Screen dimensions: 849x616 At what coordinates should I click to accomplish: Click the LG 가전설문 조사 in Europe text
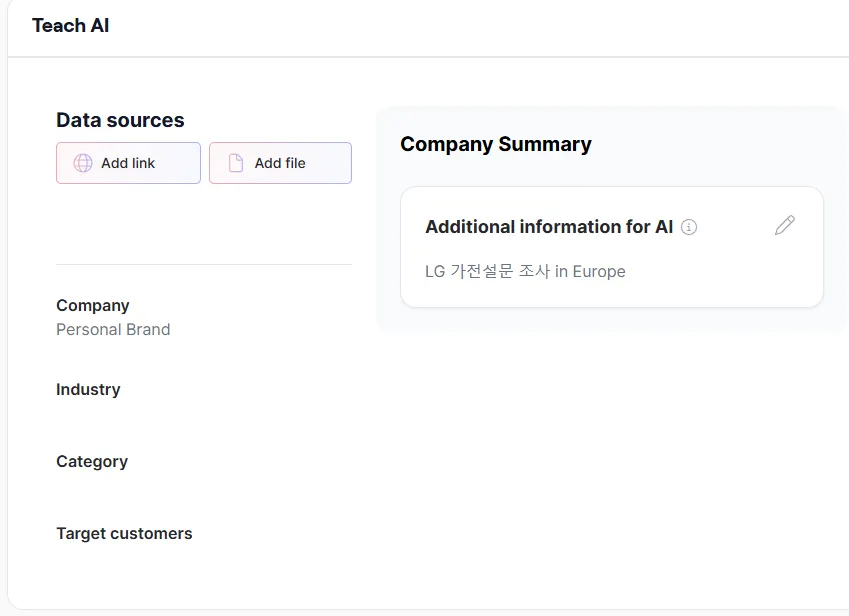(525, 271)
